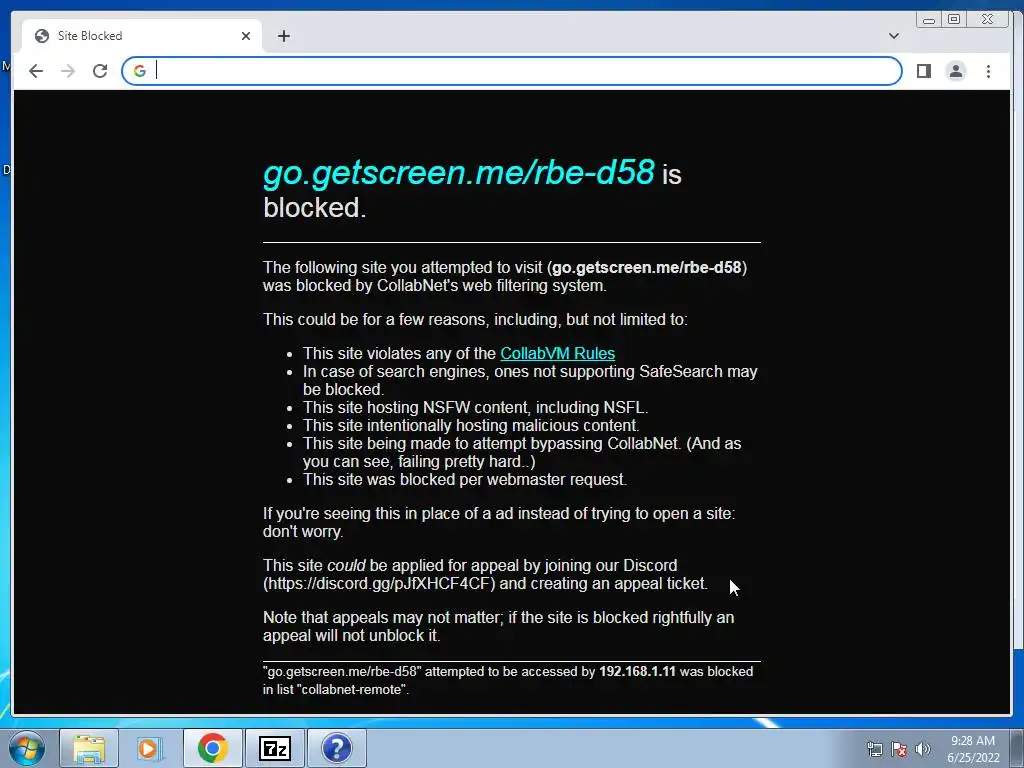Click the 192.168.1.11 IP address text

pyautogui.click(x=637, y=671)
